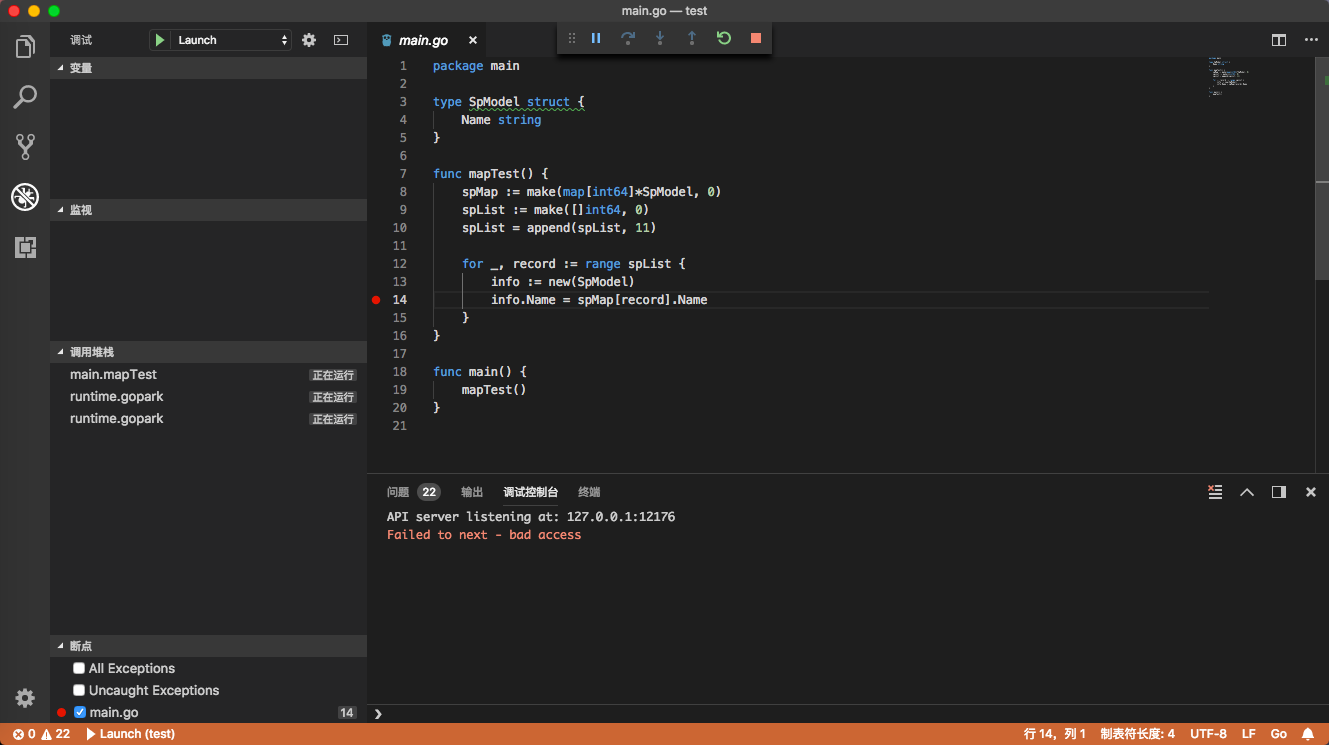
Task: Collapse the 断点 section
Action: (x=209, y=646)
